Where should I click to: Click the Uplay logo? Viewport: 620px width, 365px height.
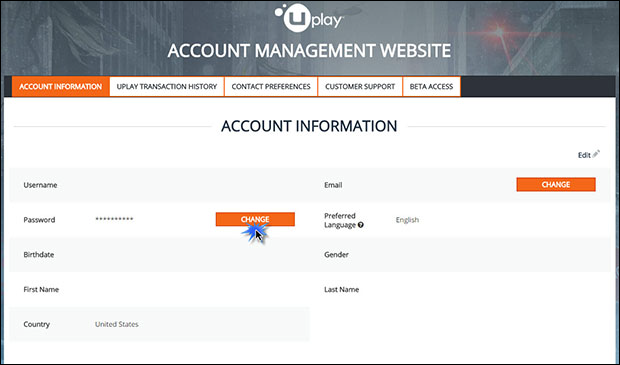[x=309, y=18]
